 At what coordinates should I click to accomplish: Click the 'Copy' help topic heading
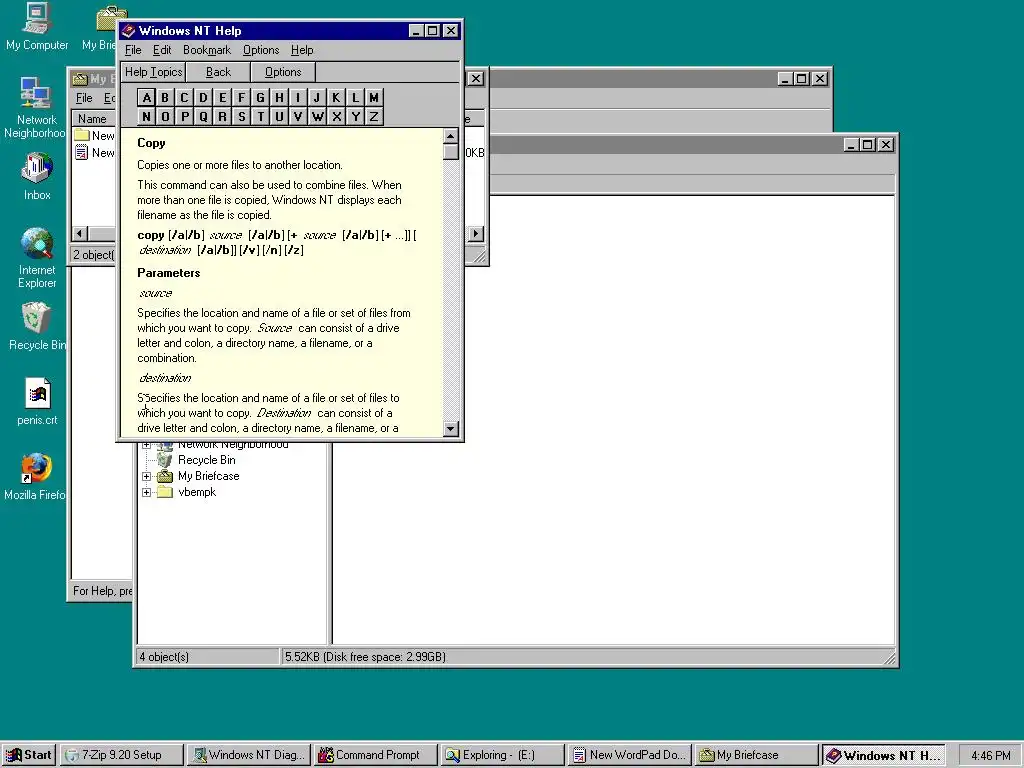click(x=151, y=143)
